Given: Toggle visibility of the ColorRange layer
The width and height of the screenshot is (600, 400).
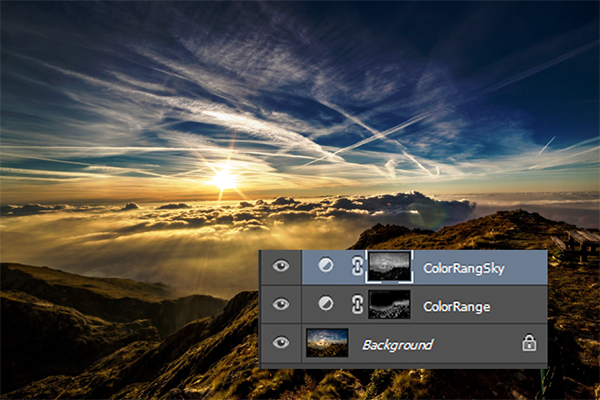Looking at the screenshot, I should [281, 305].
